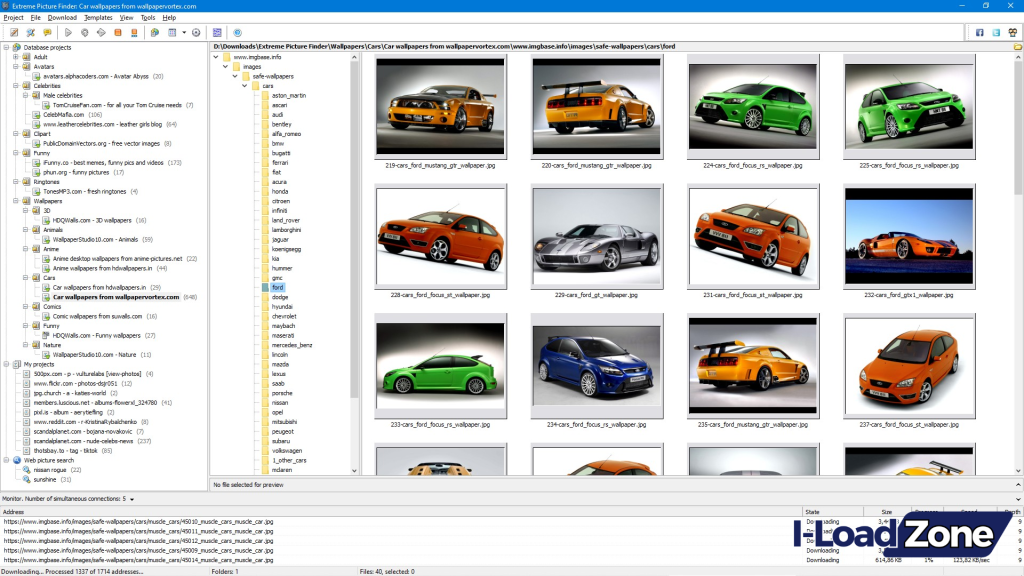Image resolution: width=1024 pixels, height=576 pixels.
Task: Start the download with the green play icon
Action: click(x=68, y=31)
